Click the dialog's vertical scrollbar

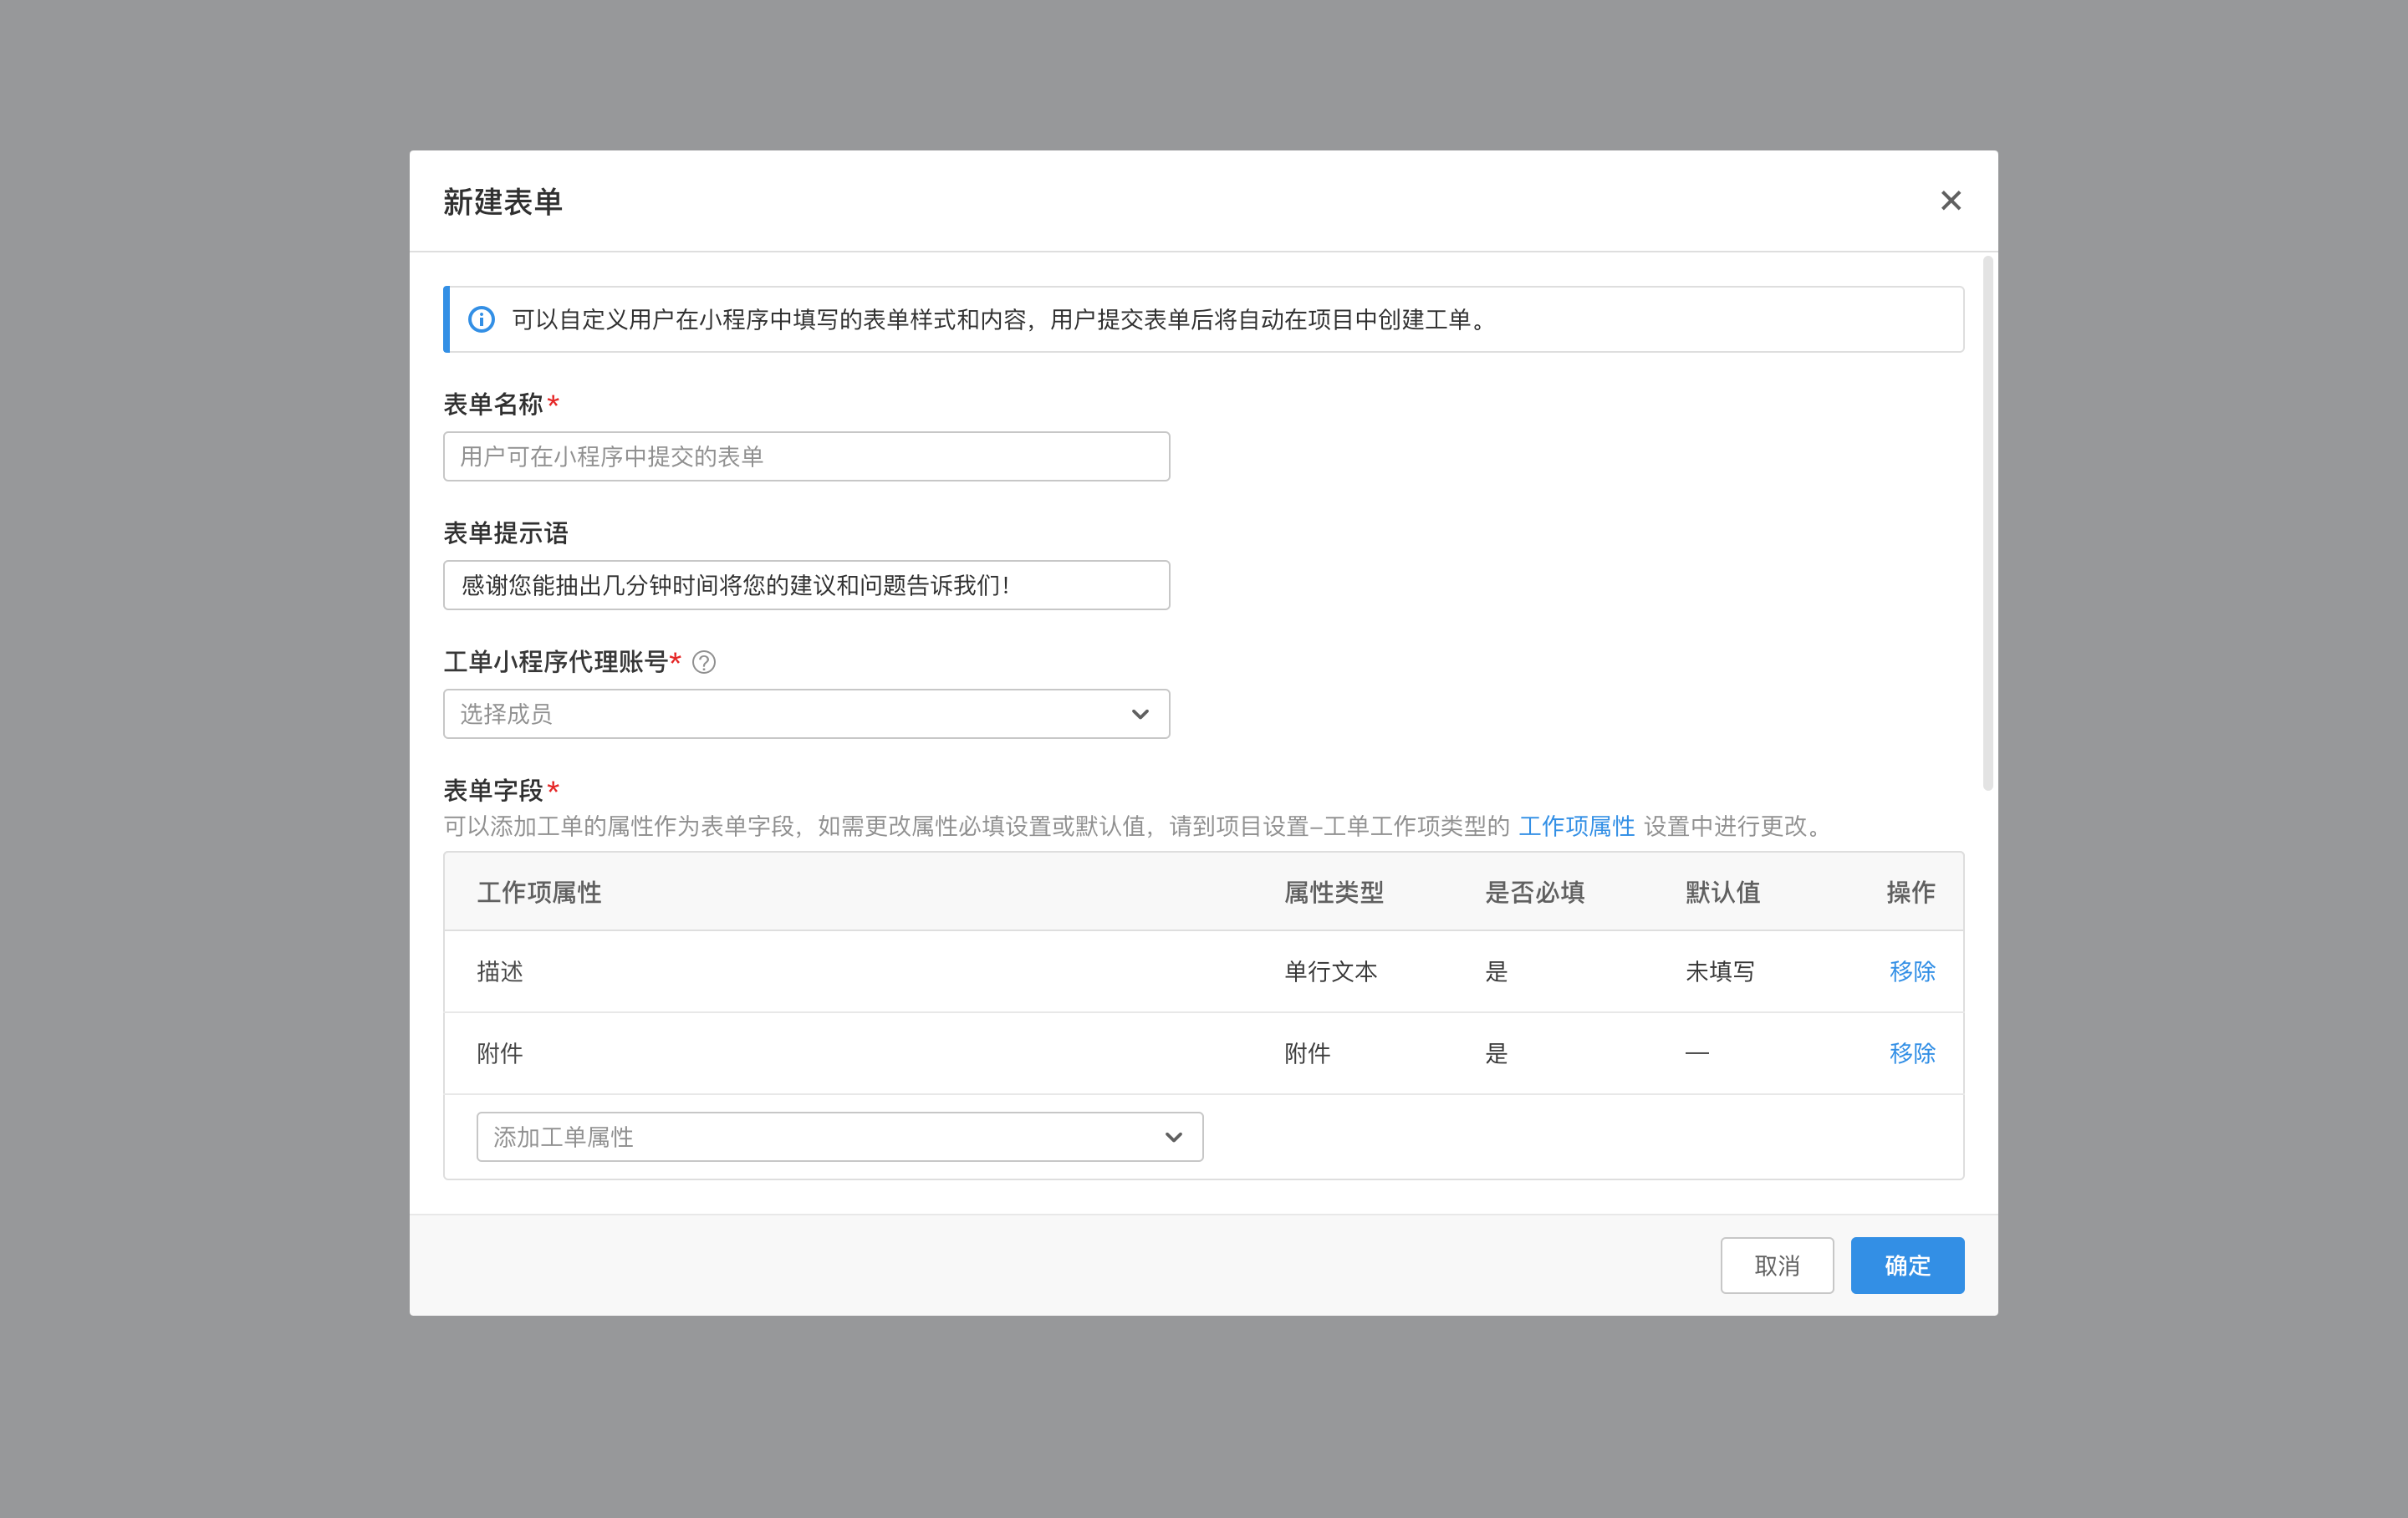click(1987, 524)
